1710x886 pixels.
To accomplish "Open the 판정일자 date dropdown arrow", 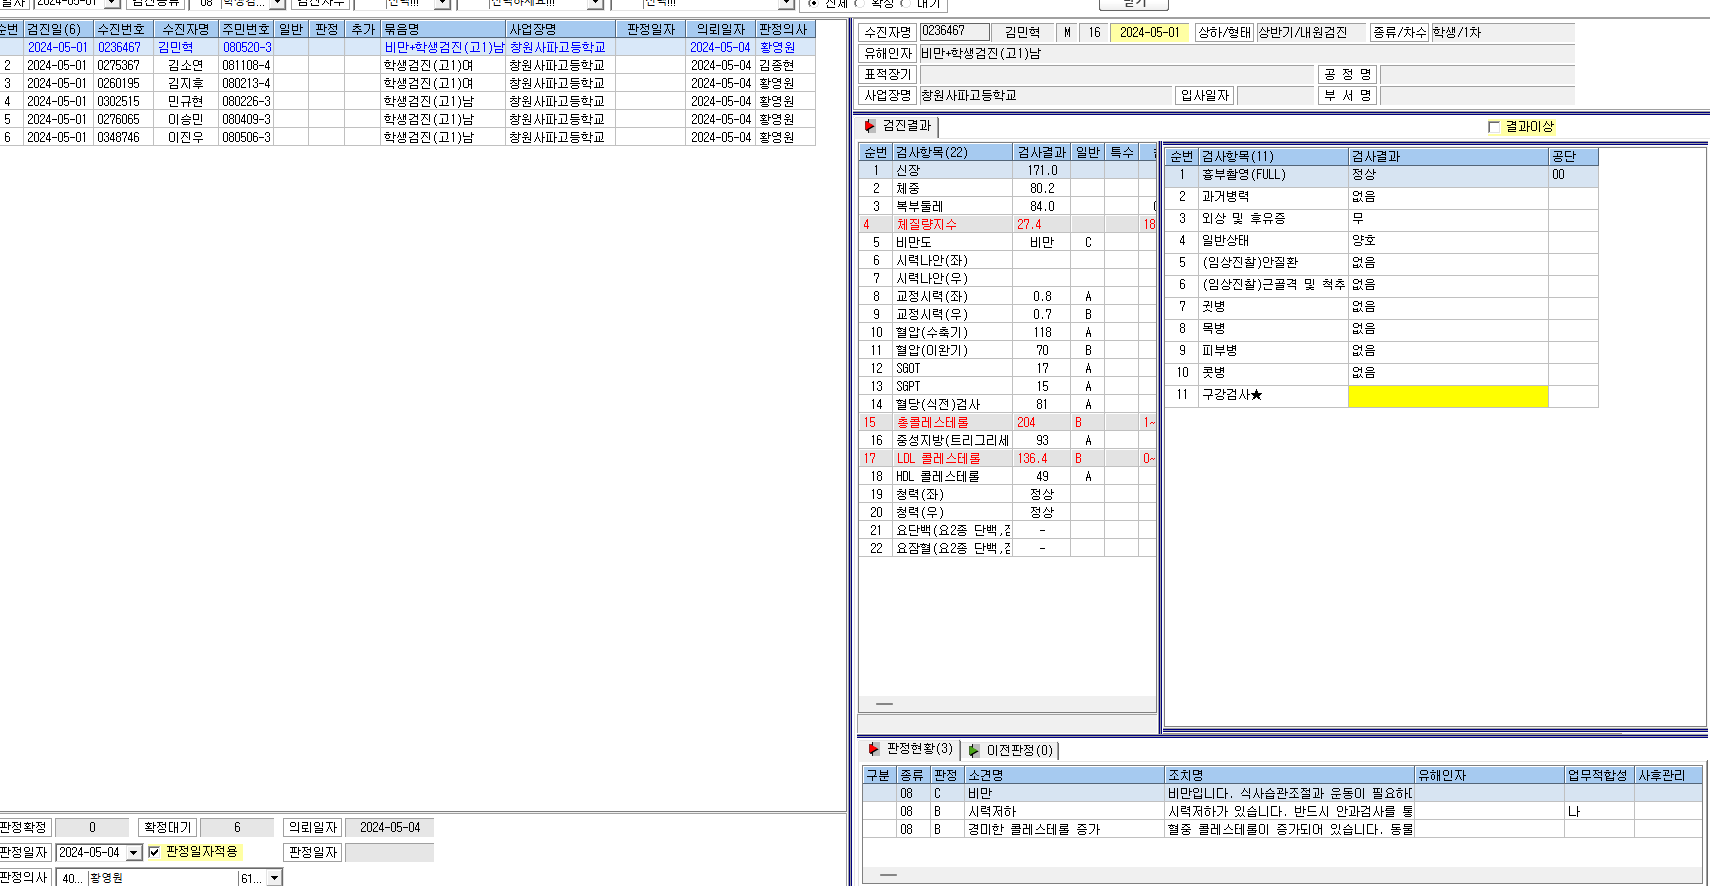I will pos(134,853).
